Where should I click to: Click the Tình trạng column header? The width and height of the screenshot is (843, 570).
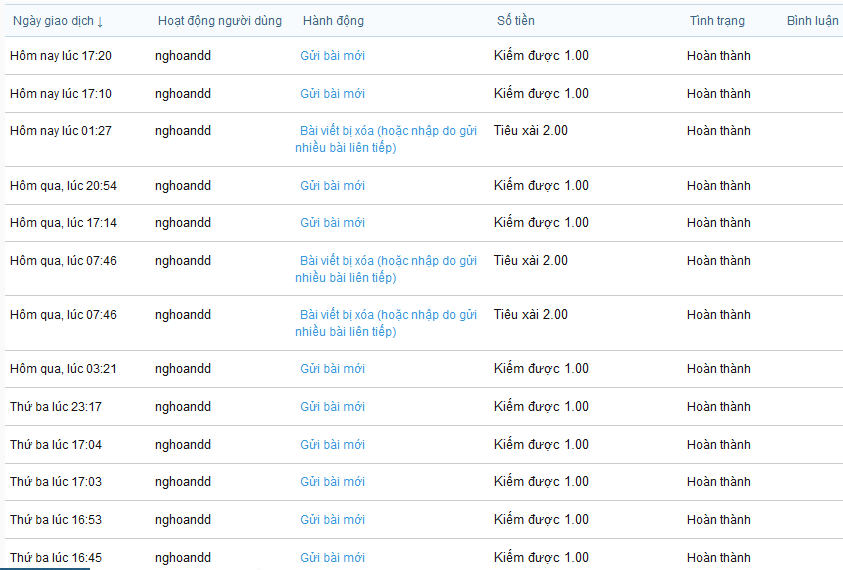tap(717, 21)
